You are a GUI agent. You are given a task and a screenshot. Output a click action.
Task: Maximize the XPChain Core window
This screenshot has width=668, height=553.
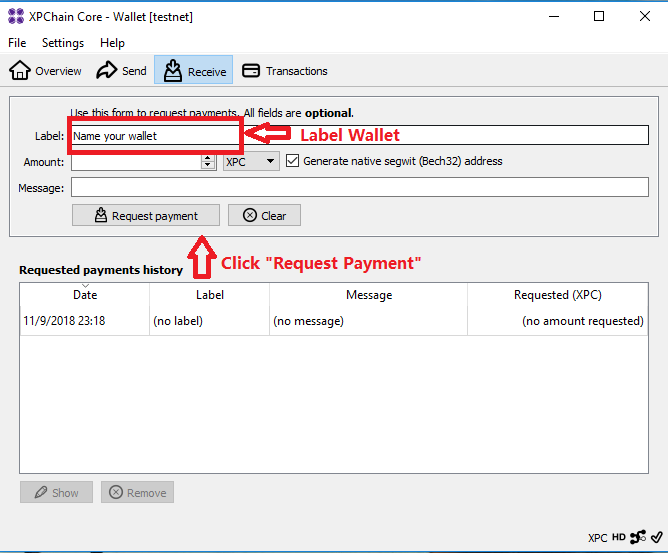pos(599,17)
